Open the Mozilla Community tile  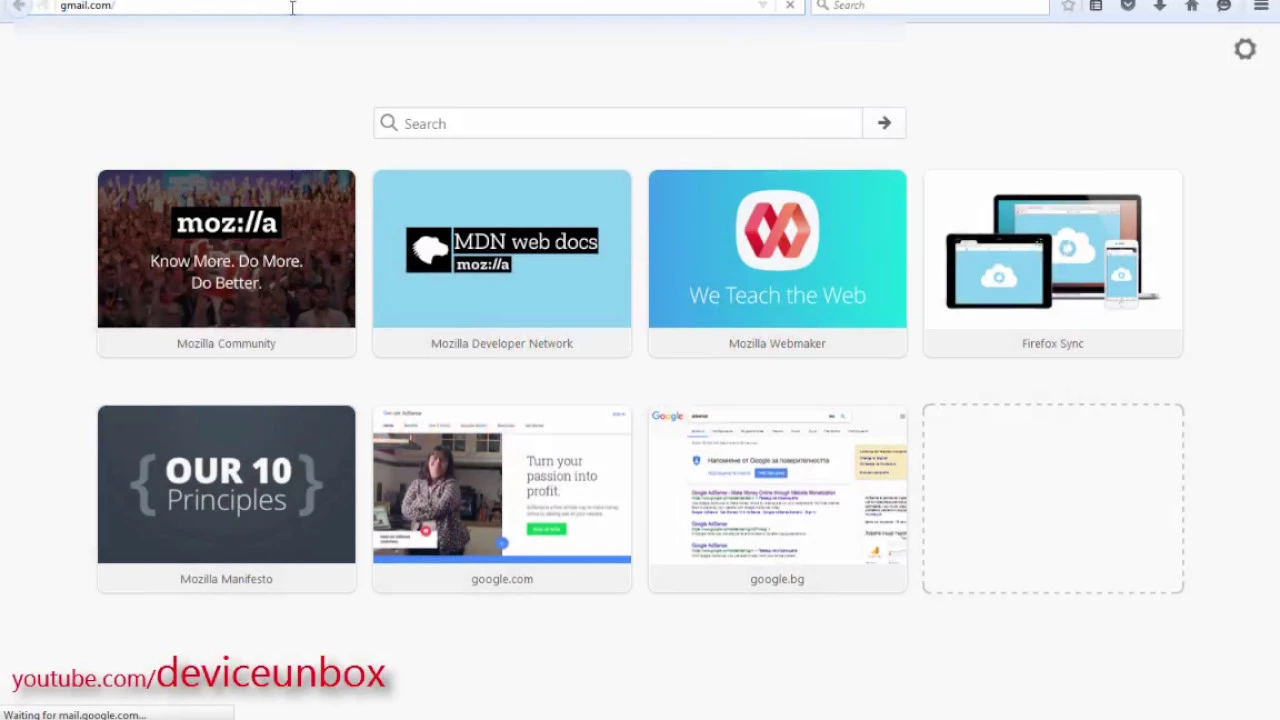pyautogui.click(x=226, y=263)
